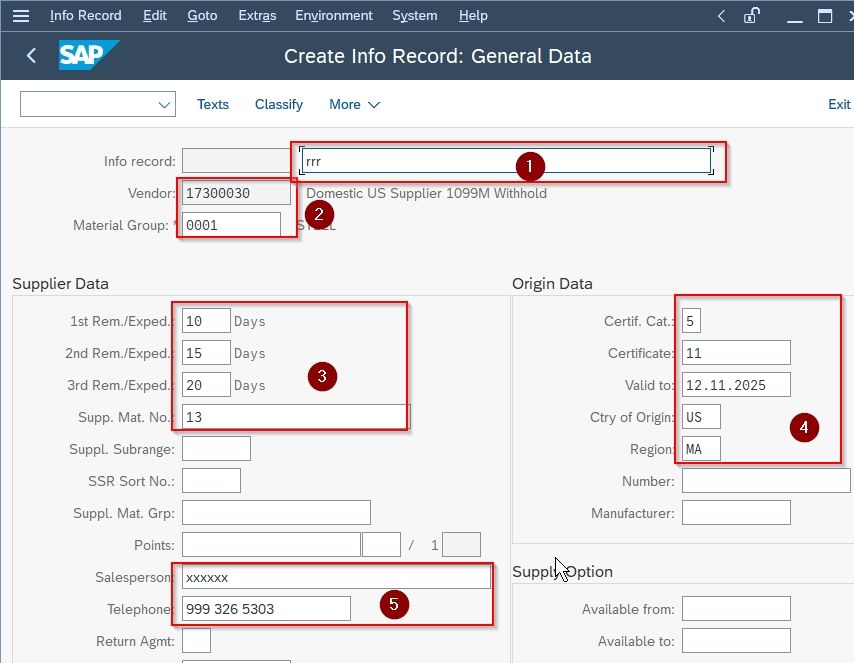
Task: Click the Vendor field 17300030
Action: (x=236, y=193)
